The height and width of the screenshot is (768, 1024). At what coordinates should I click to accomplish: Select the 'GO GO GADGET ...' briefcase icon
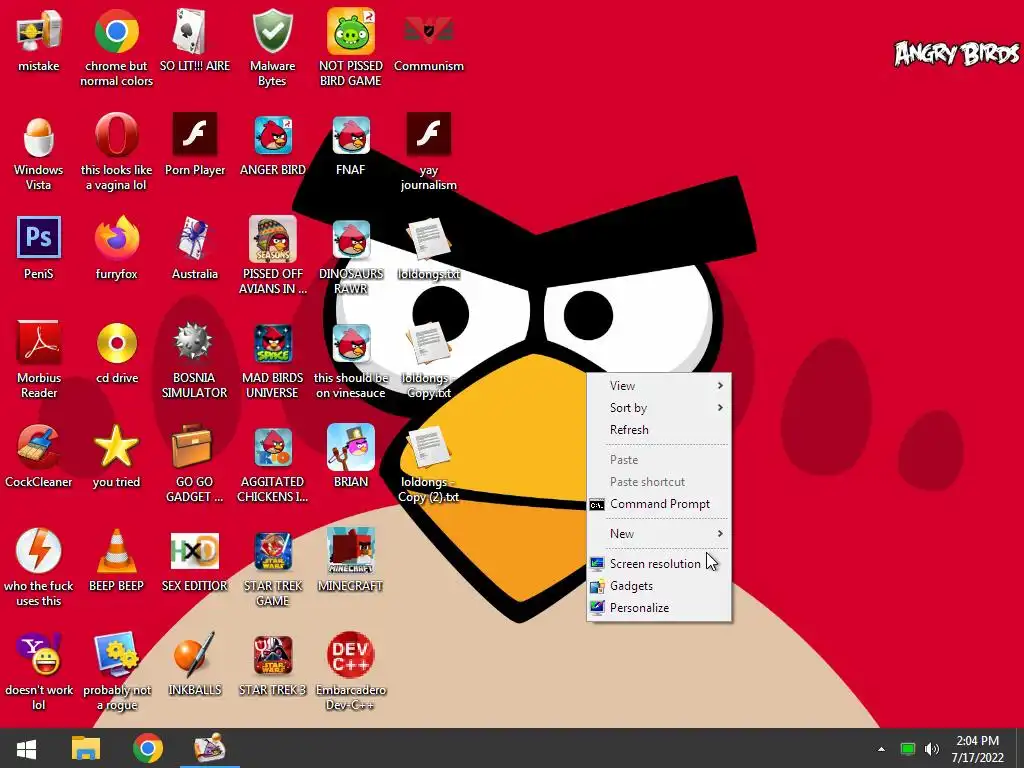191,447
